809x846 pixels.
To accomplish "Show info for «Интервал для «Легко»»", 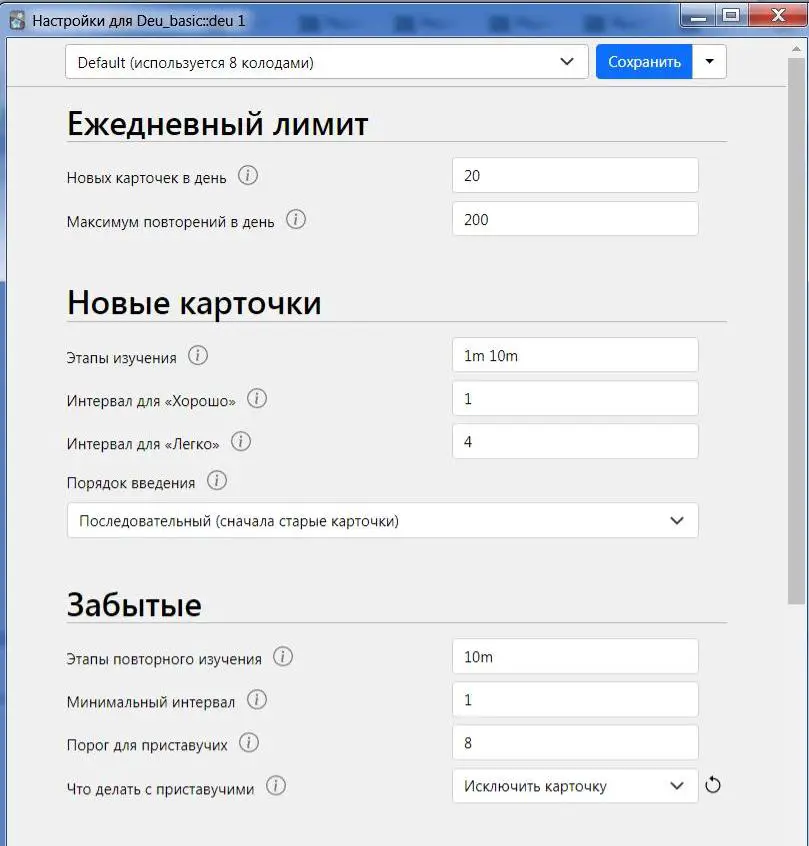I will coord(241,442).
